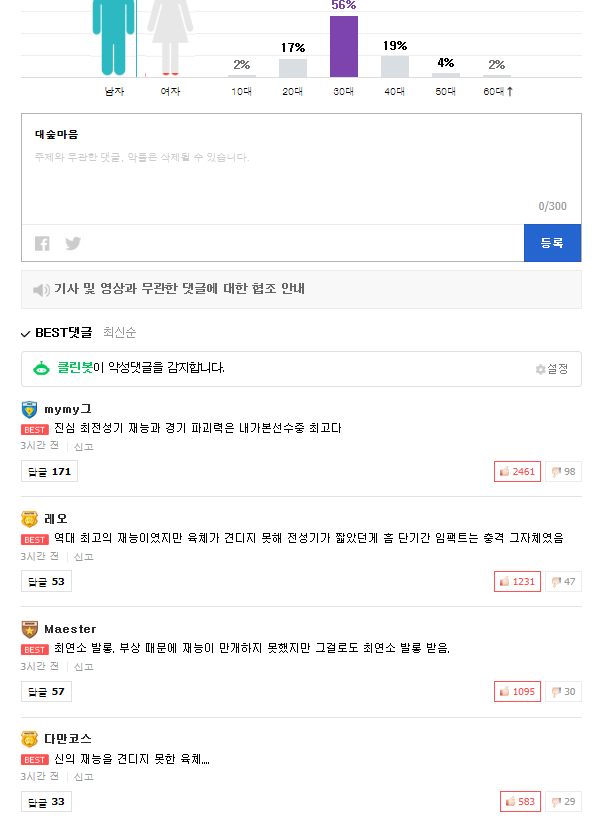Click mymy그's profile badge icon
This screenshot has height=819, width=616.
click(x=29, y=409)
